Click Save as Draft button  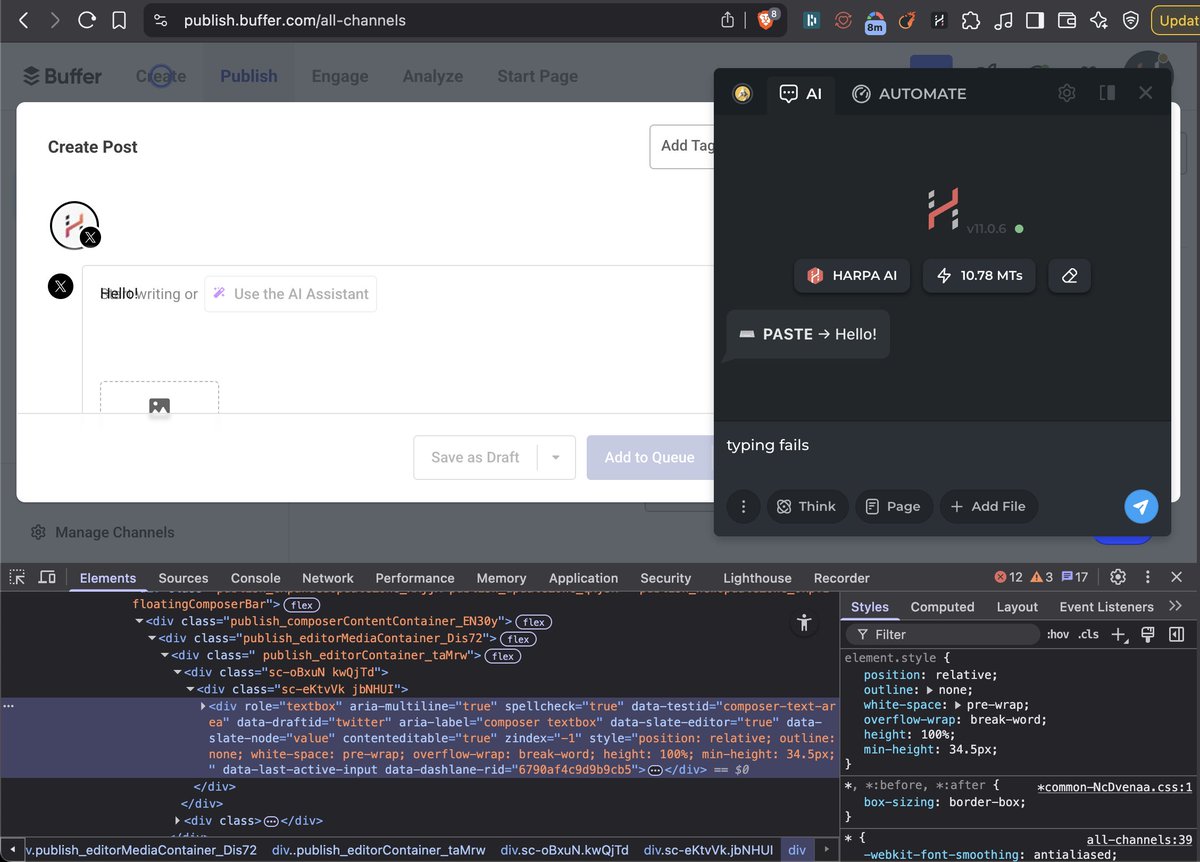(x=475, y=457)
